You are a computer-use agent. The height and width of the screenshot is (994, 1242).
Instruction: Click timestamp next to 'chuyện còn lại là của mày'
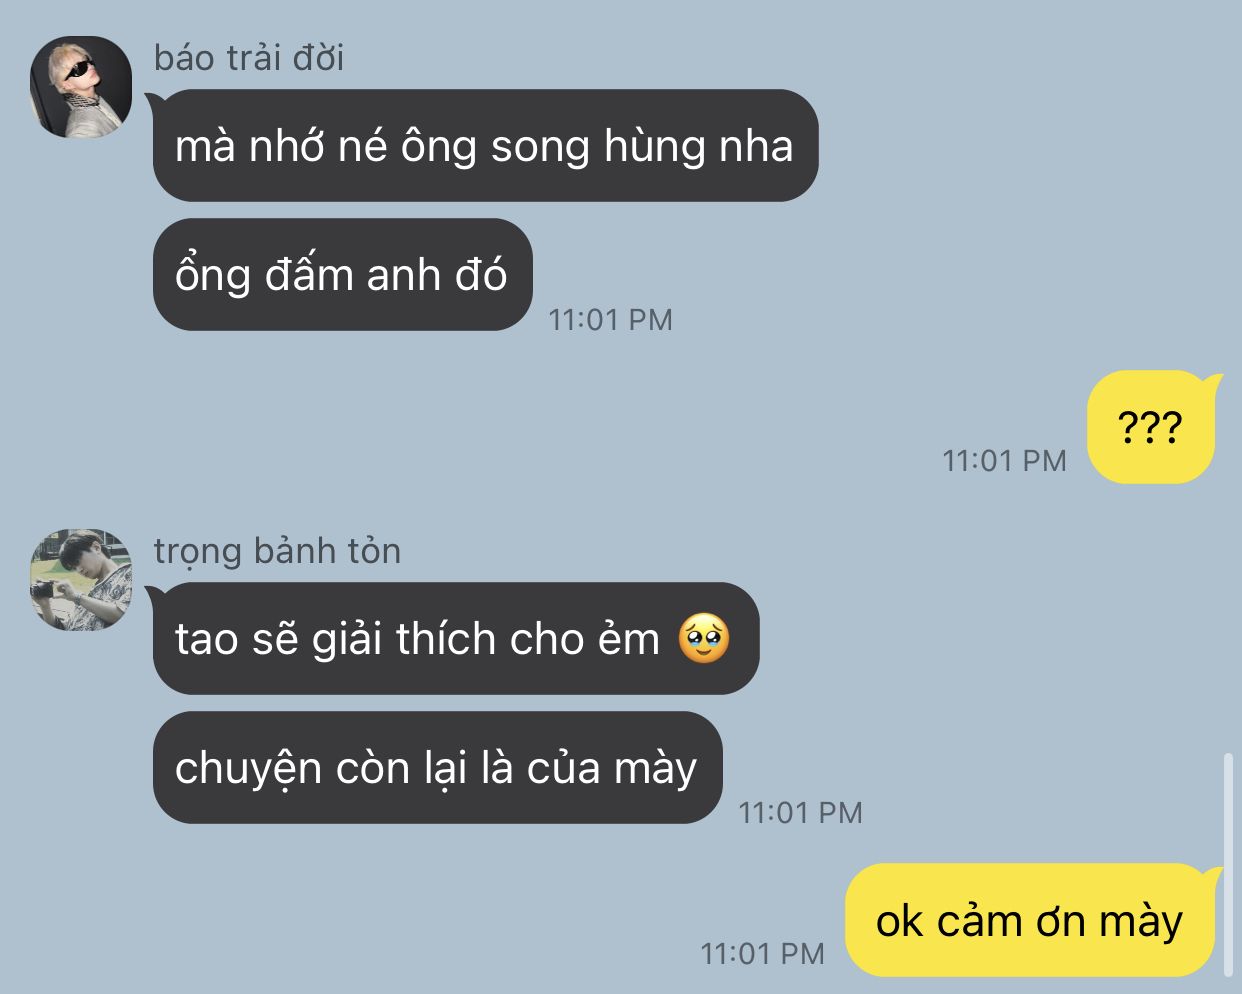tap(800, 813)
